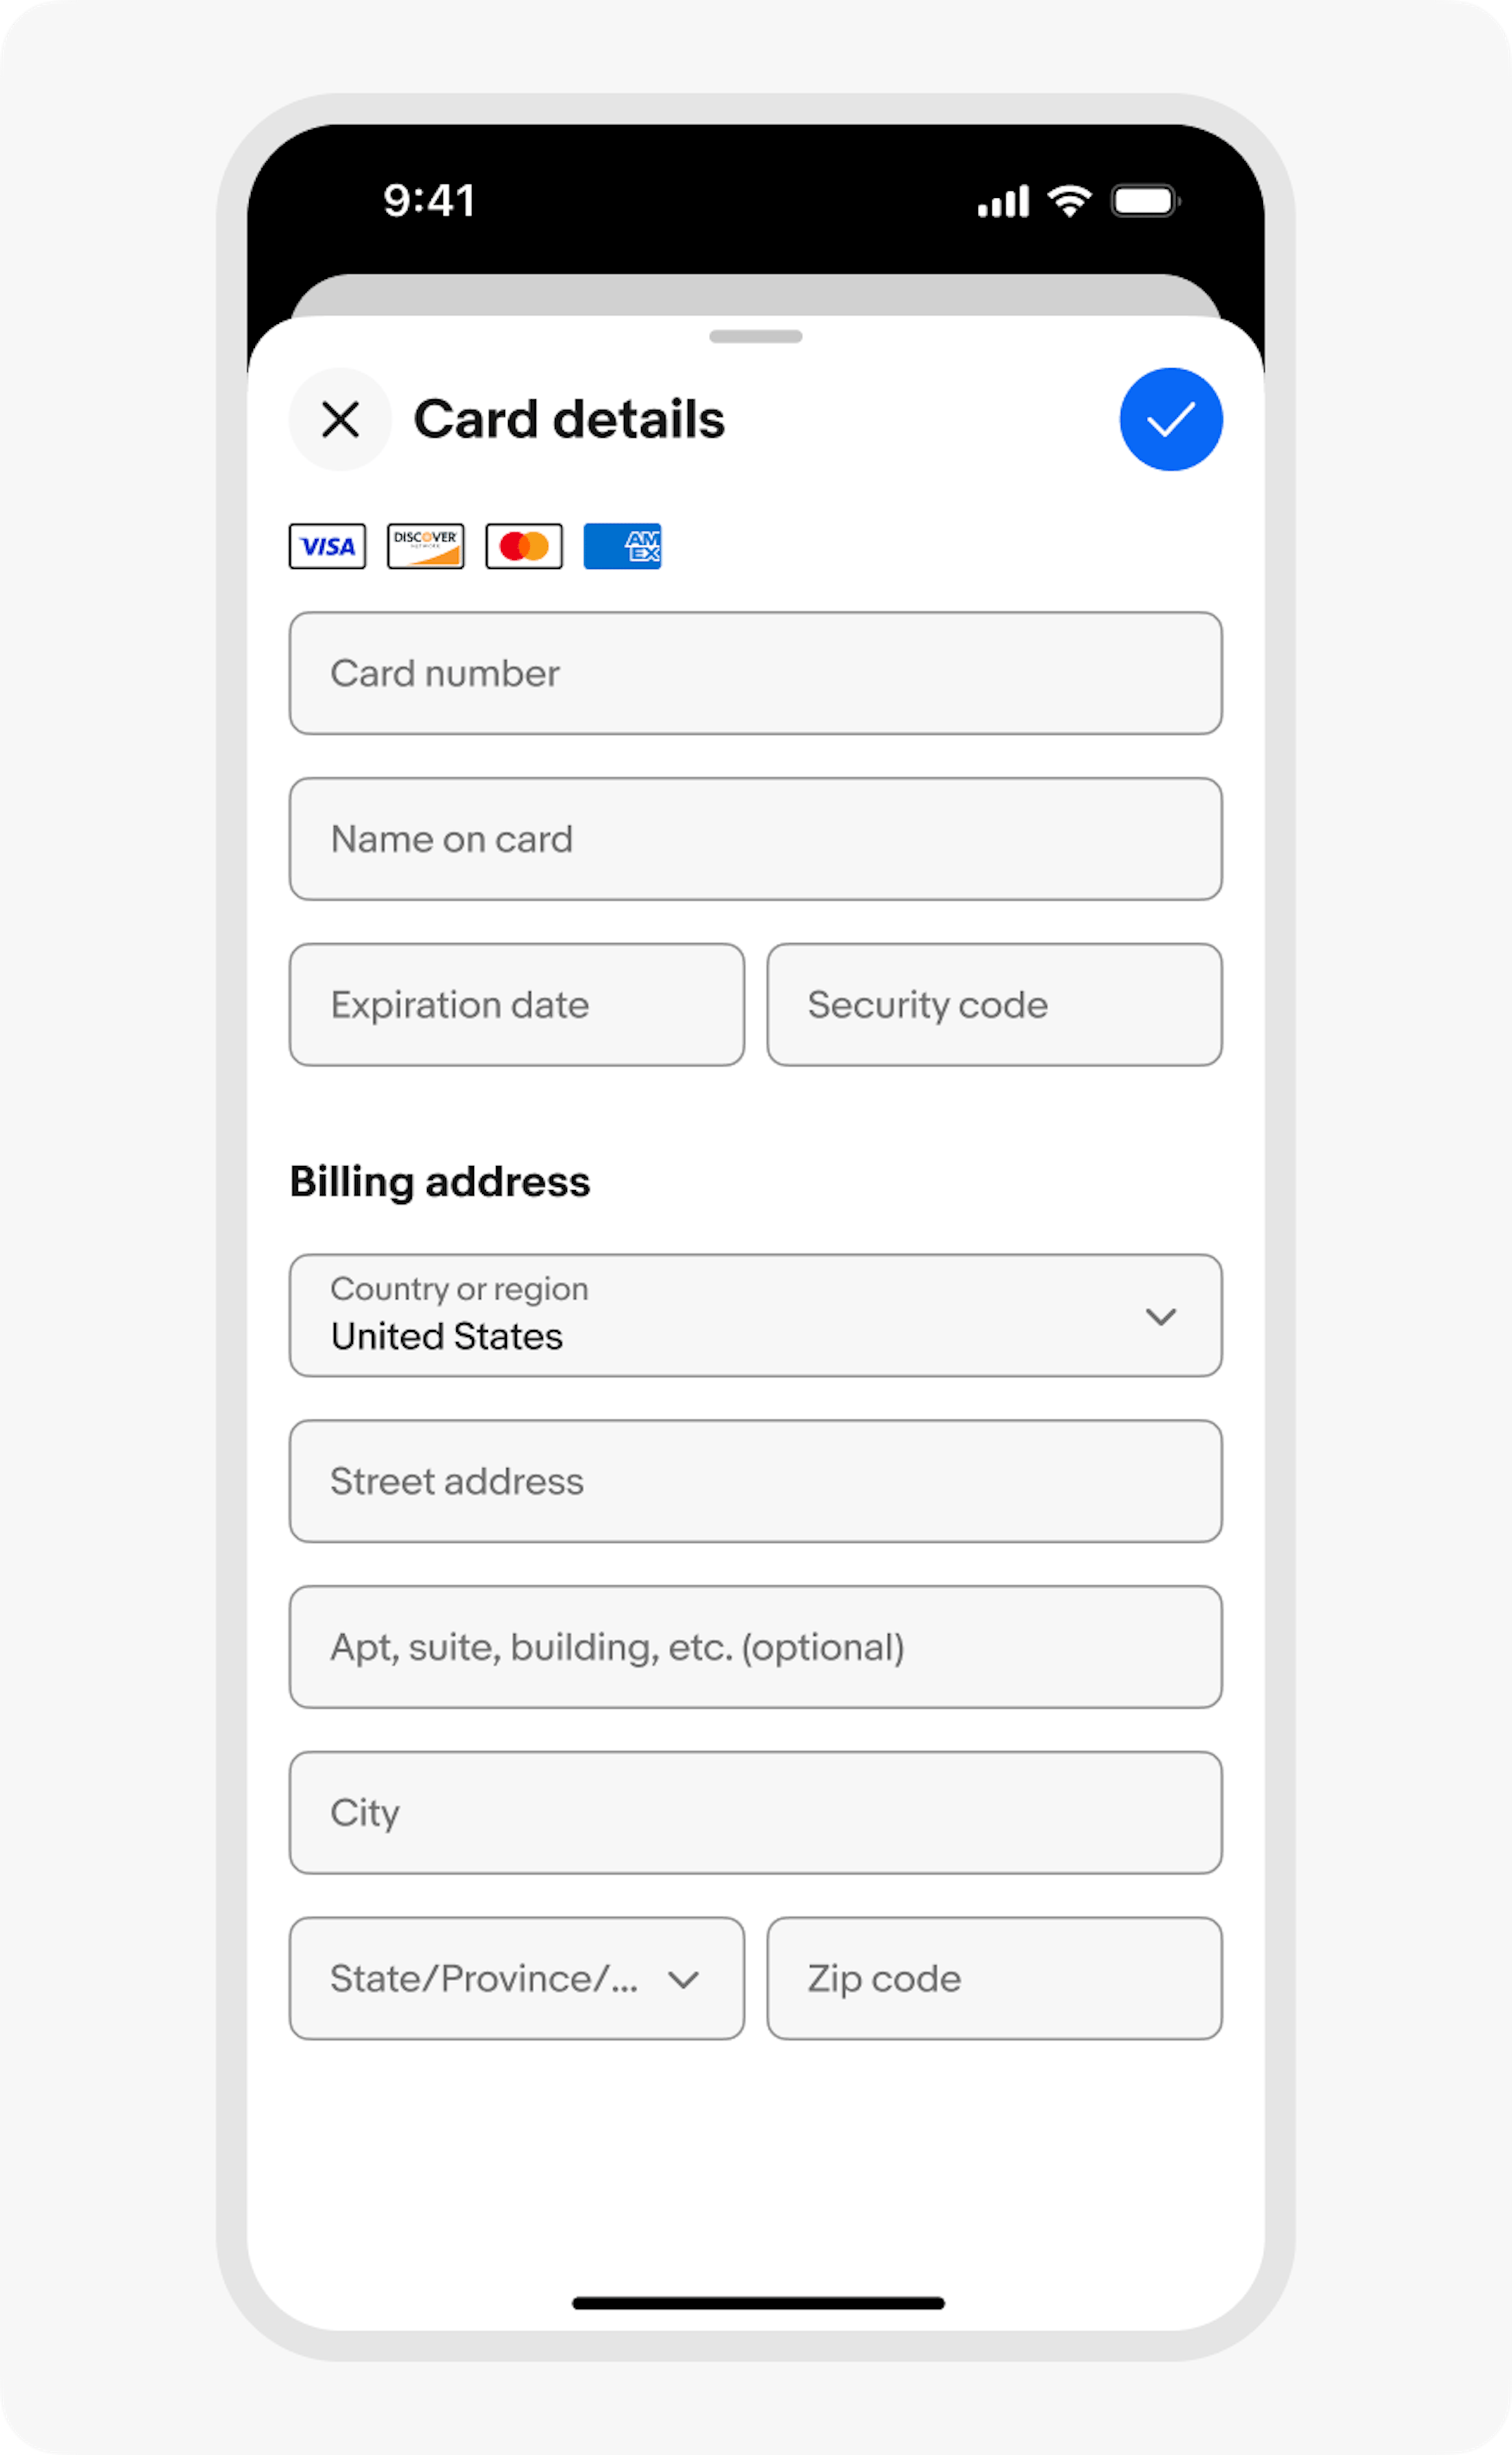Click the Name on card field

point(755,839)
